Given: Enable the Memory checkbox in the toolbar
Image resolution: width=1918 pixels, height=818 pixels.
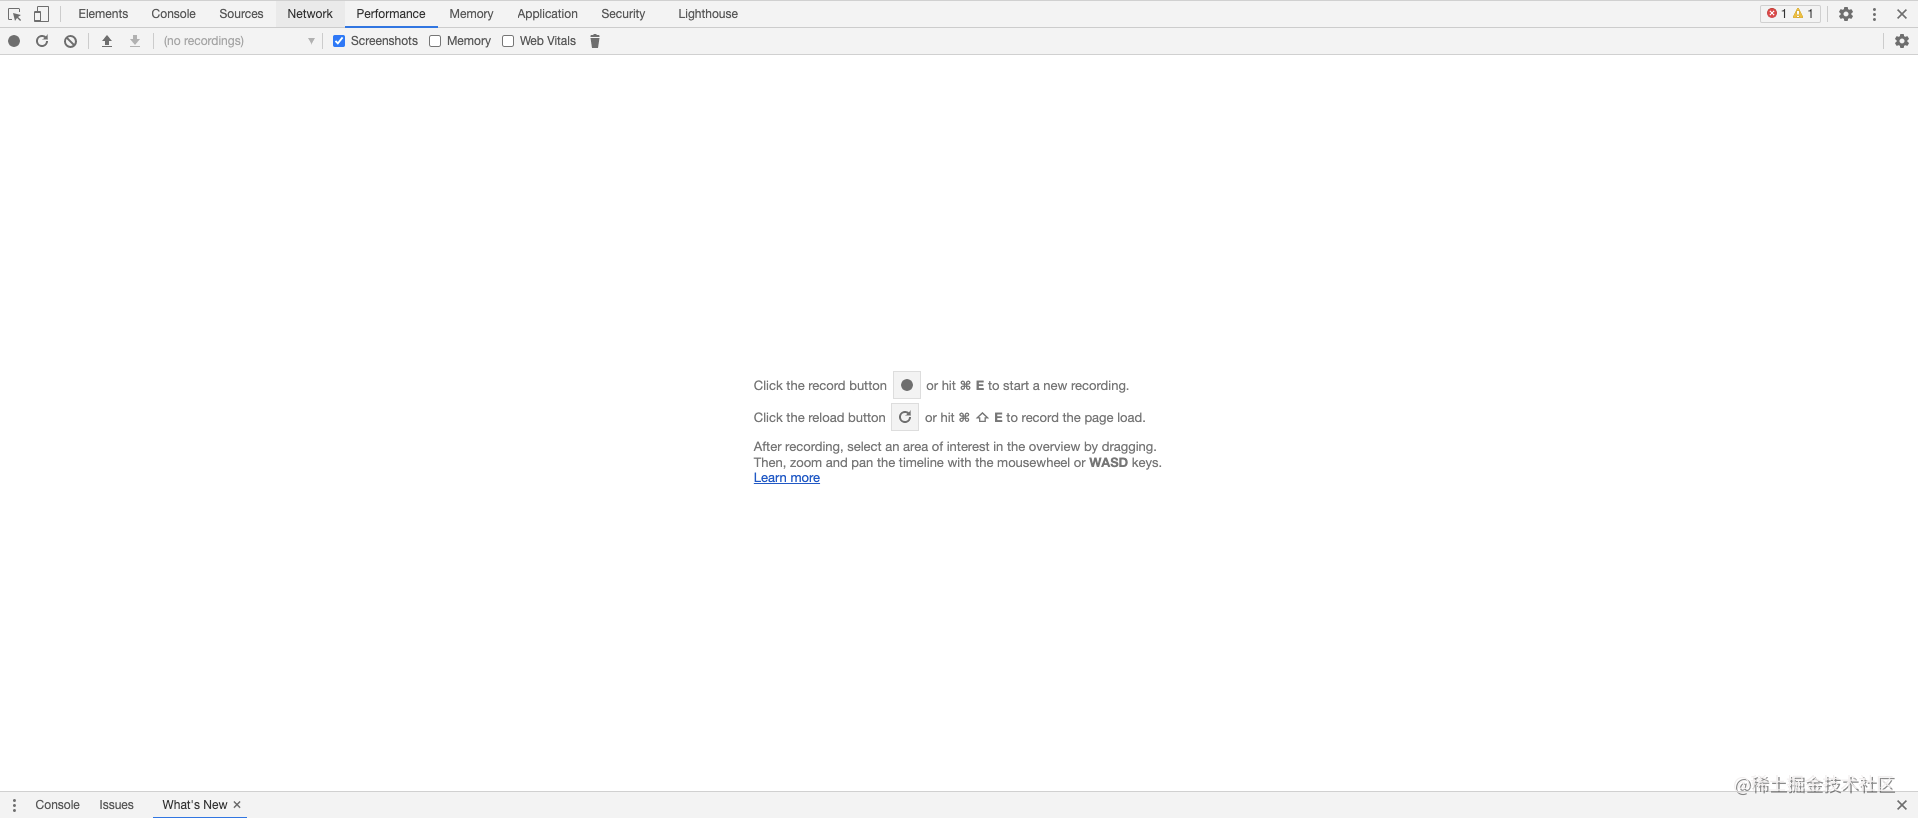Looking at the screenshot, I should click(x=435, y=41).
